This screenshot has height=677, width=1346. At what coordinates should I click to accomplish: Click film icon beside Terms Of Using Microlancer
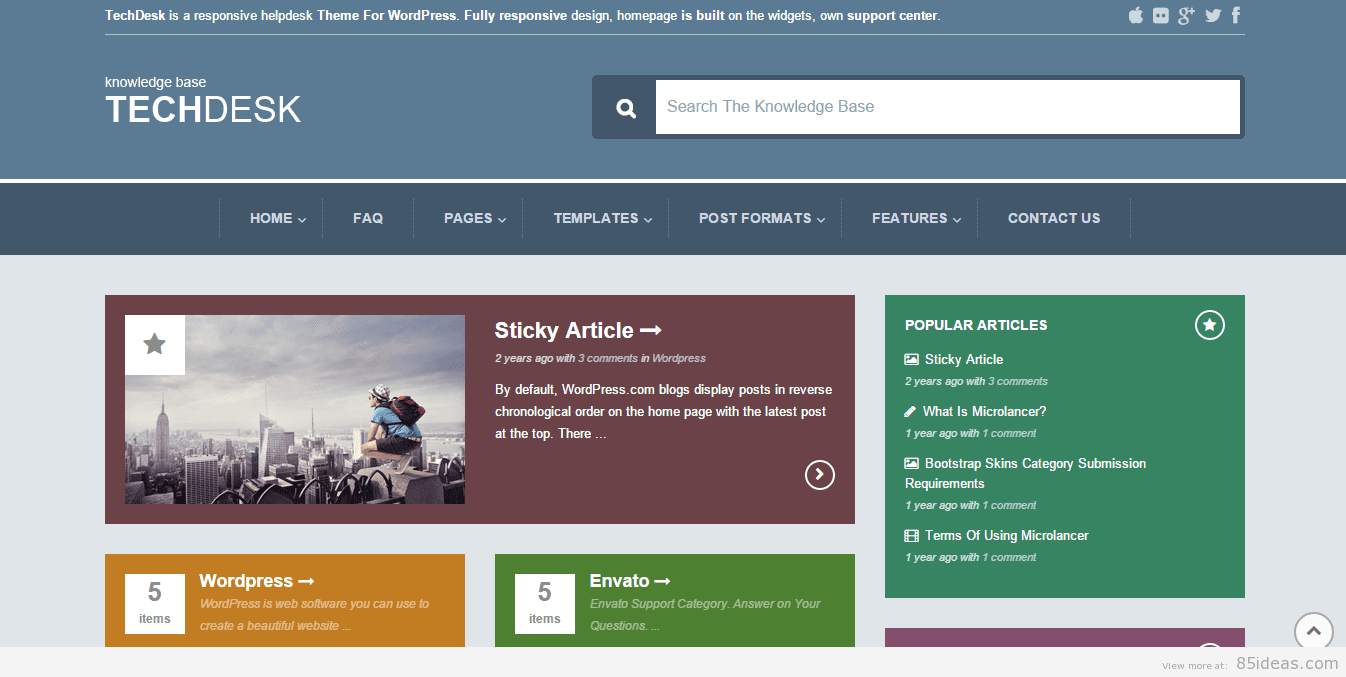[x=912, y=535]
